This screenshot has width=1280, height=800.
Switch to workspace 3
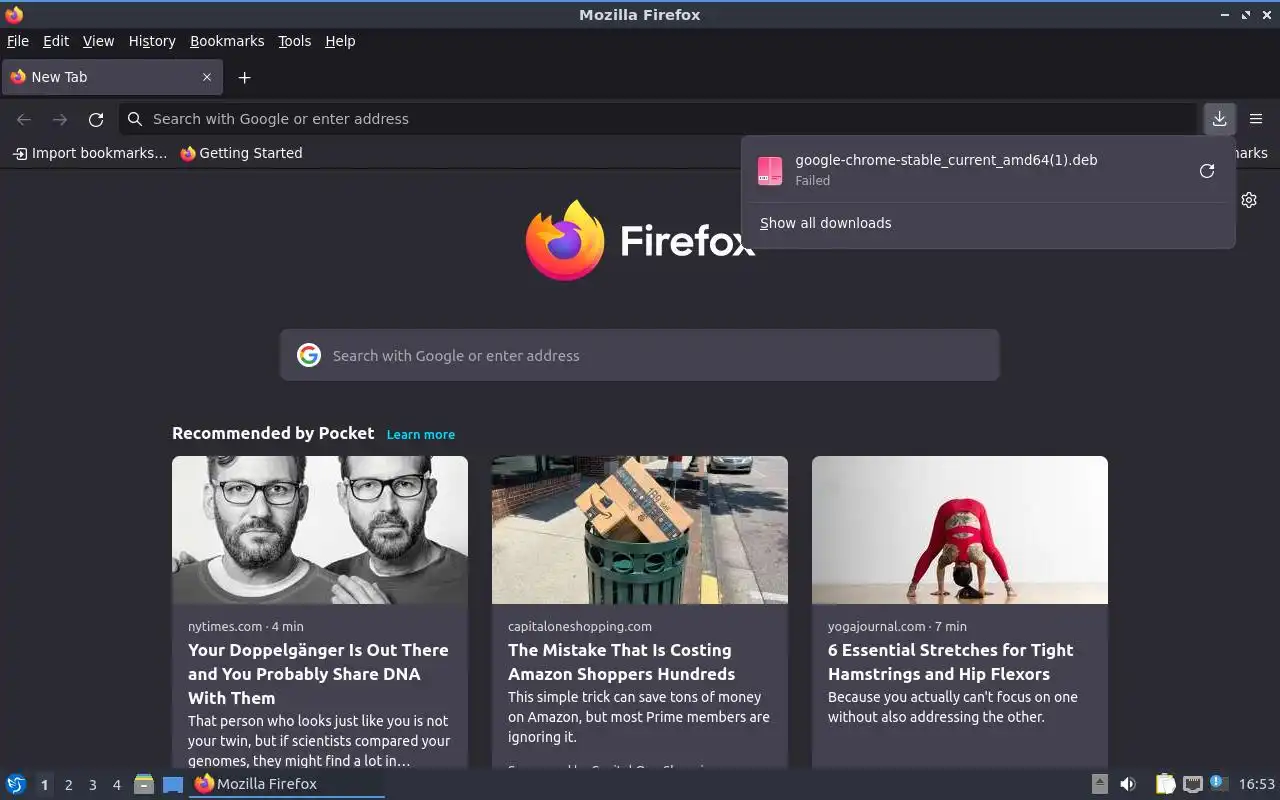[92, 785]
